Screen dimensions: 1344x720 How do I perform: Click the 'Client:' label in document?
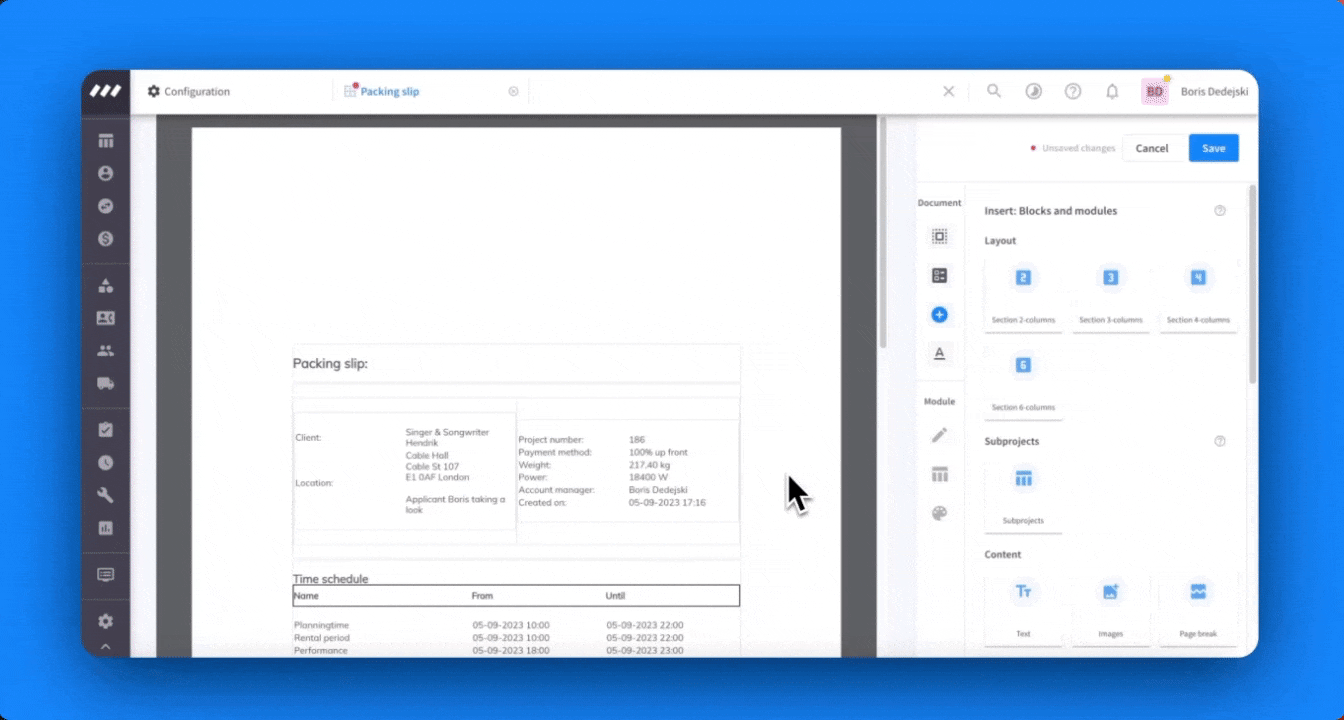[308, 438]
